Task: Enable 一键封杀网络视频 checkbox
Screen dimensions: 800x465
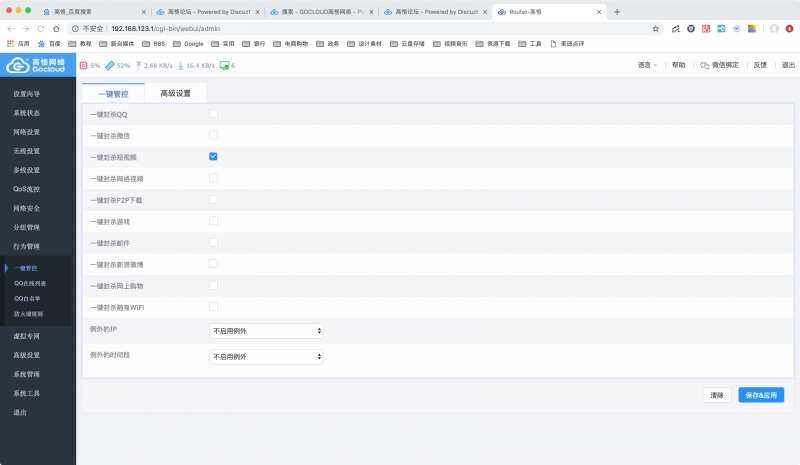Action: pos(213,178)
